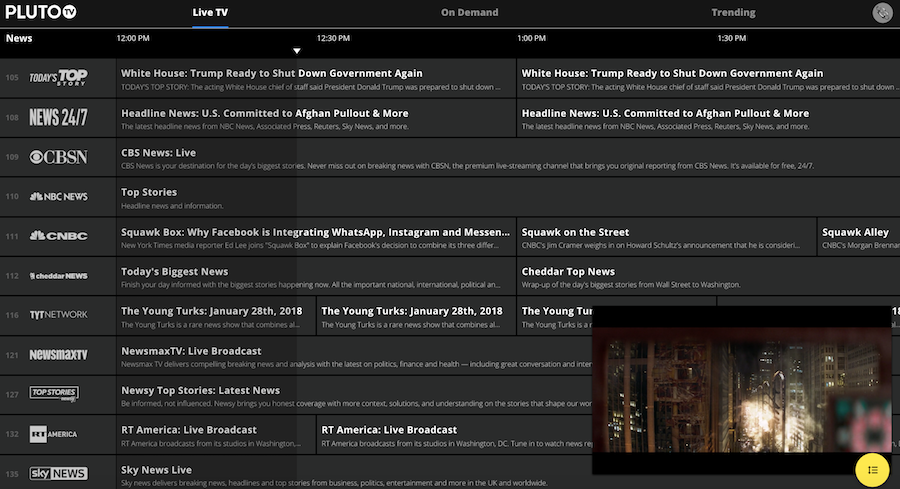The height and width of the screenshot is (489, 900).
Task: Open the Trending tab
Action: [733, 13]
